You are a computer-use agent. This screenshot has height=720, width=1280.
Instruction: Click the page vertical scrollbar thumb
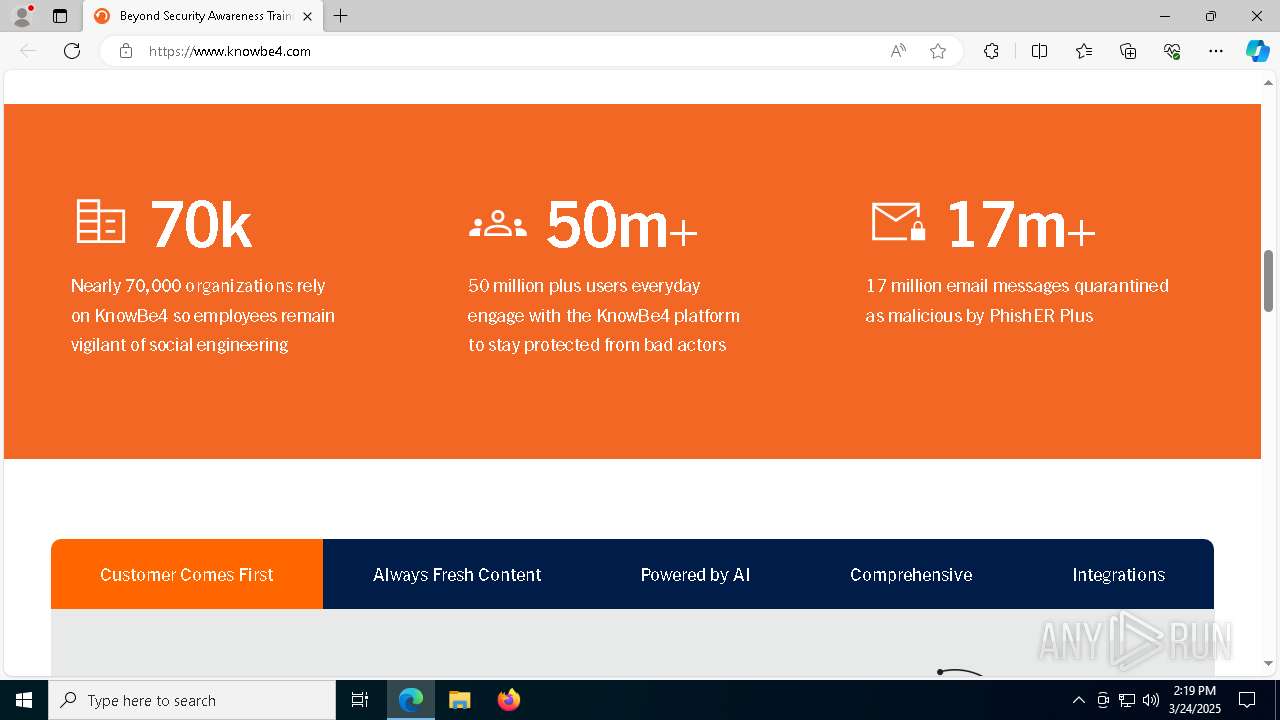coord(1268,281)
